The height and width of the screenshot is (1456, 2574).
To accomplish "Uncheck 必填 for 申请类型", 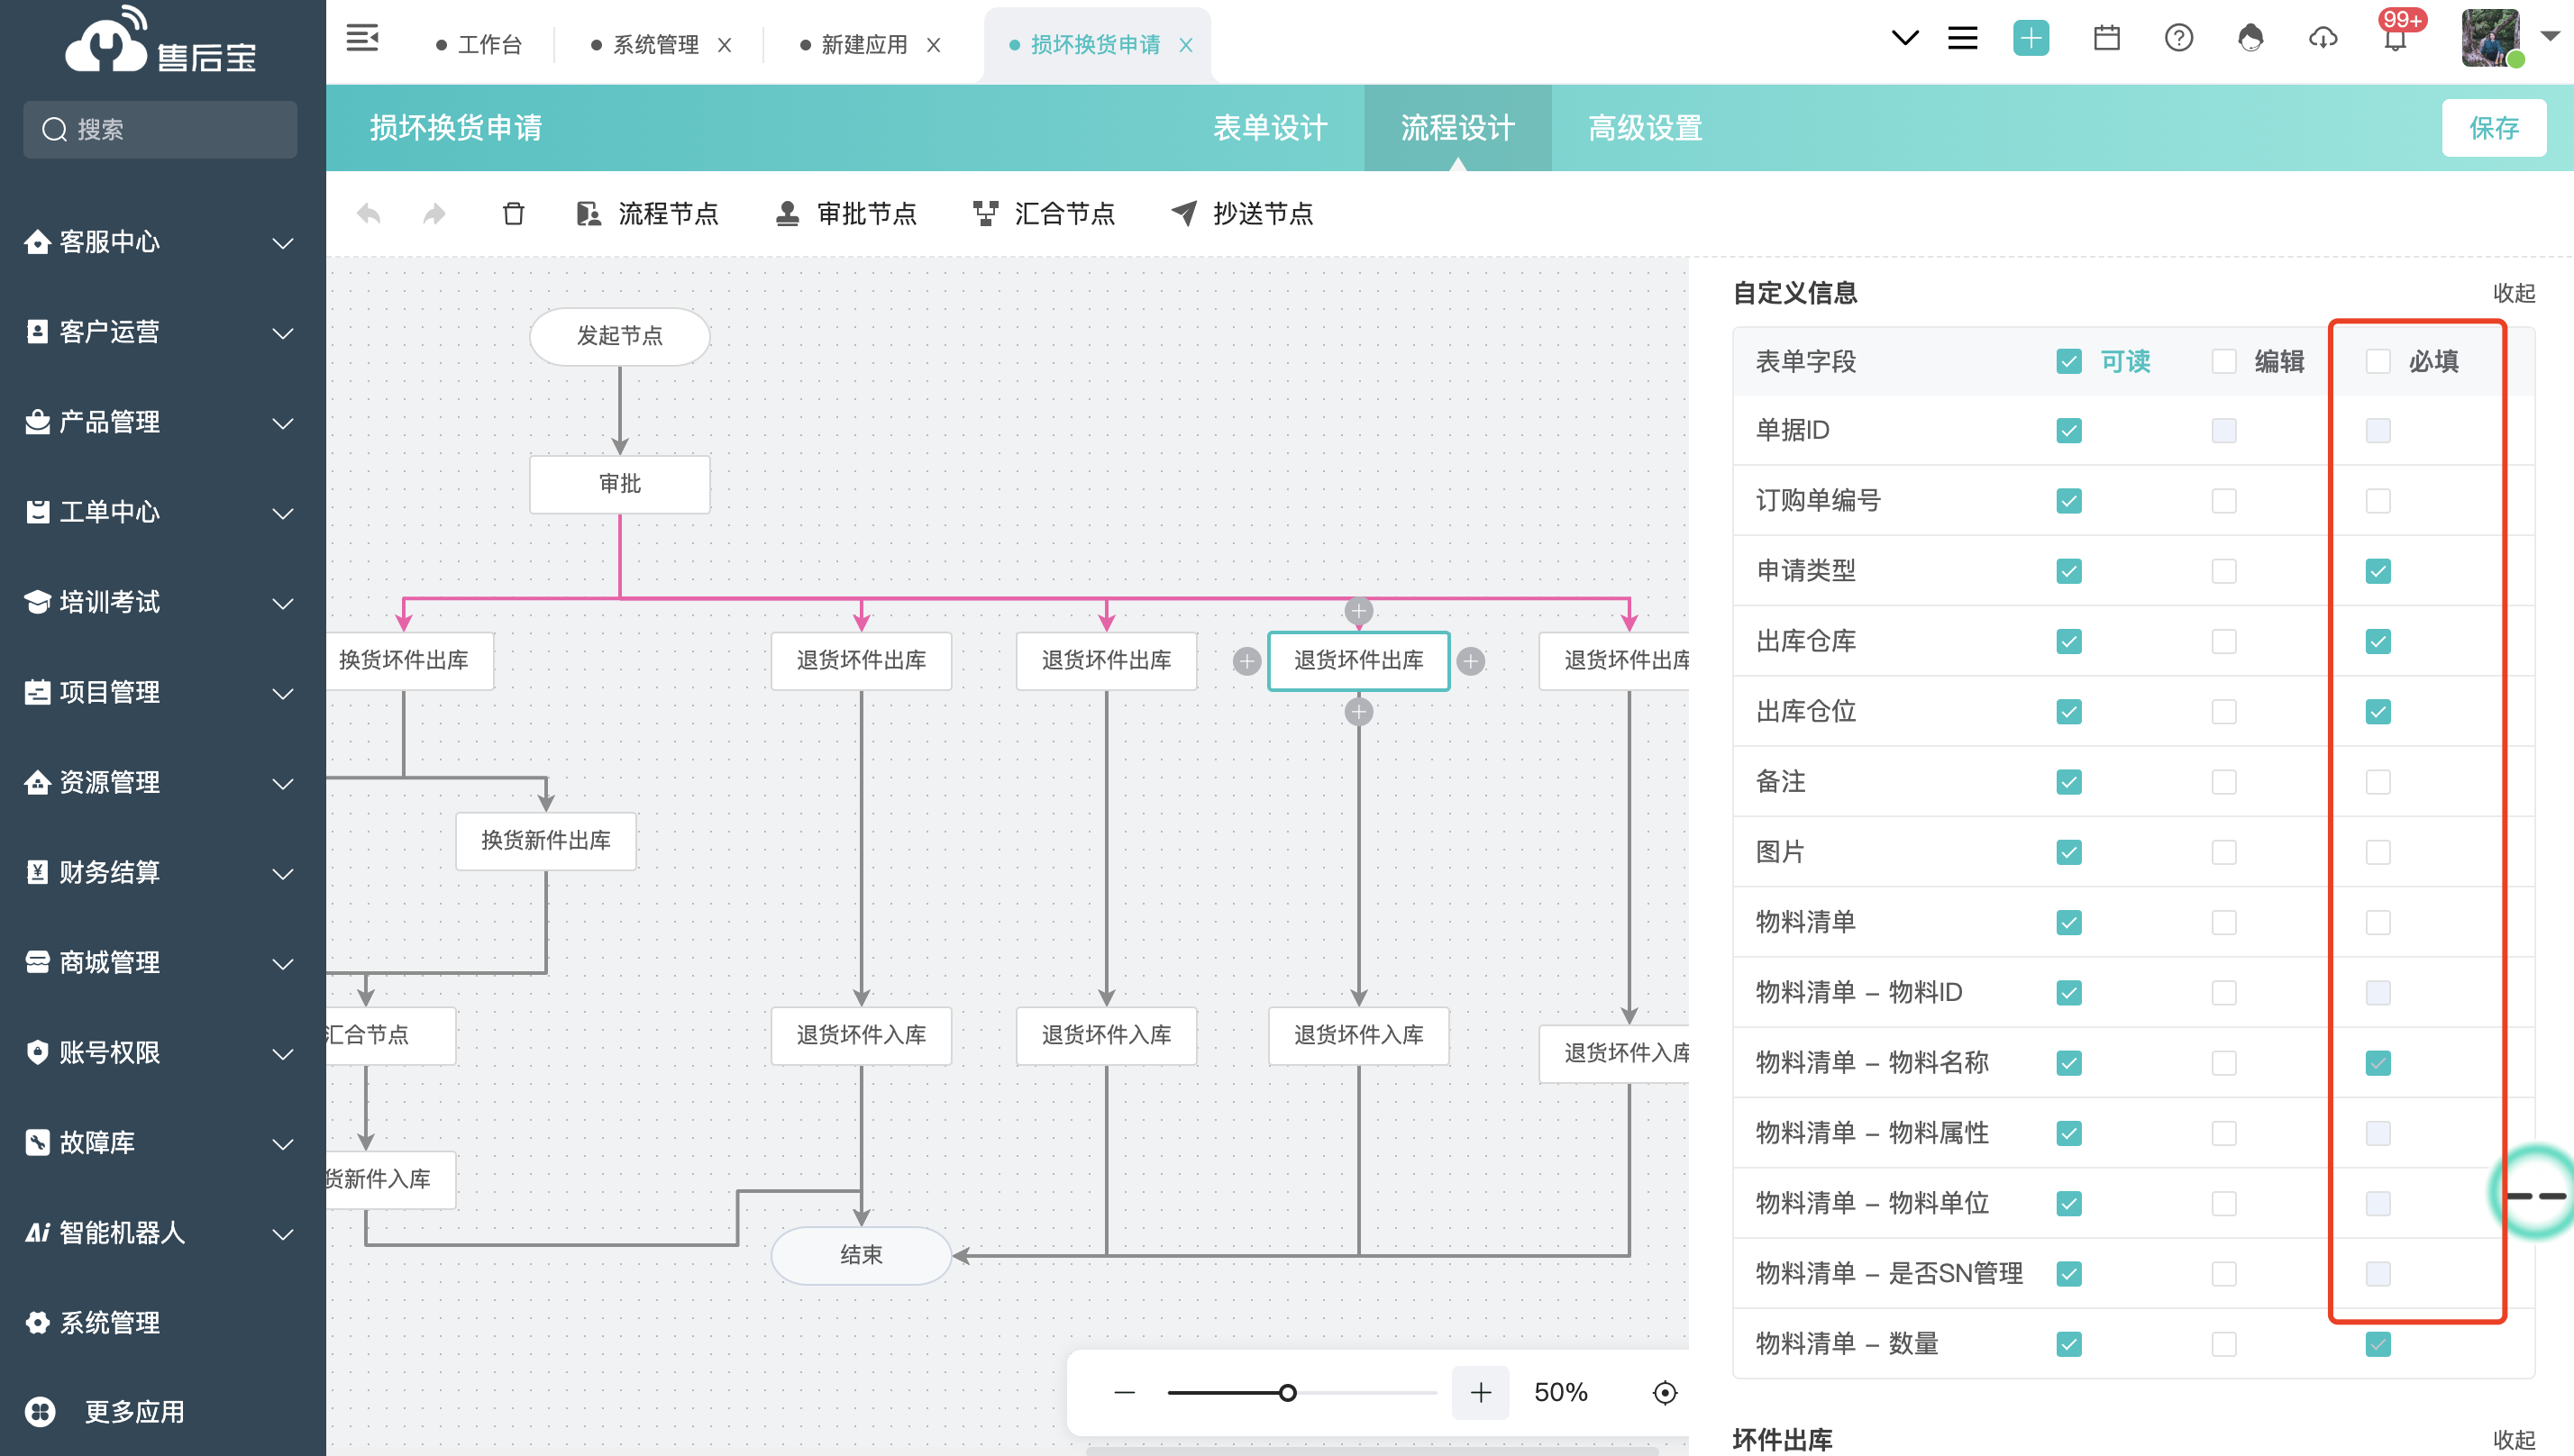I will tap(2377, 571).
